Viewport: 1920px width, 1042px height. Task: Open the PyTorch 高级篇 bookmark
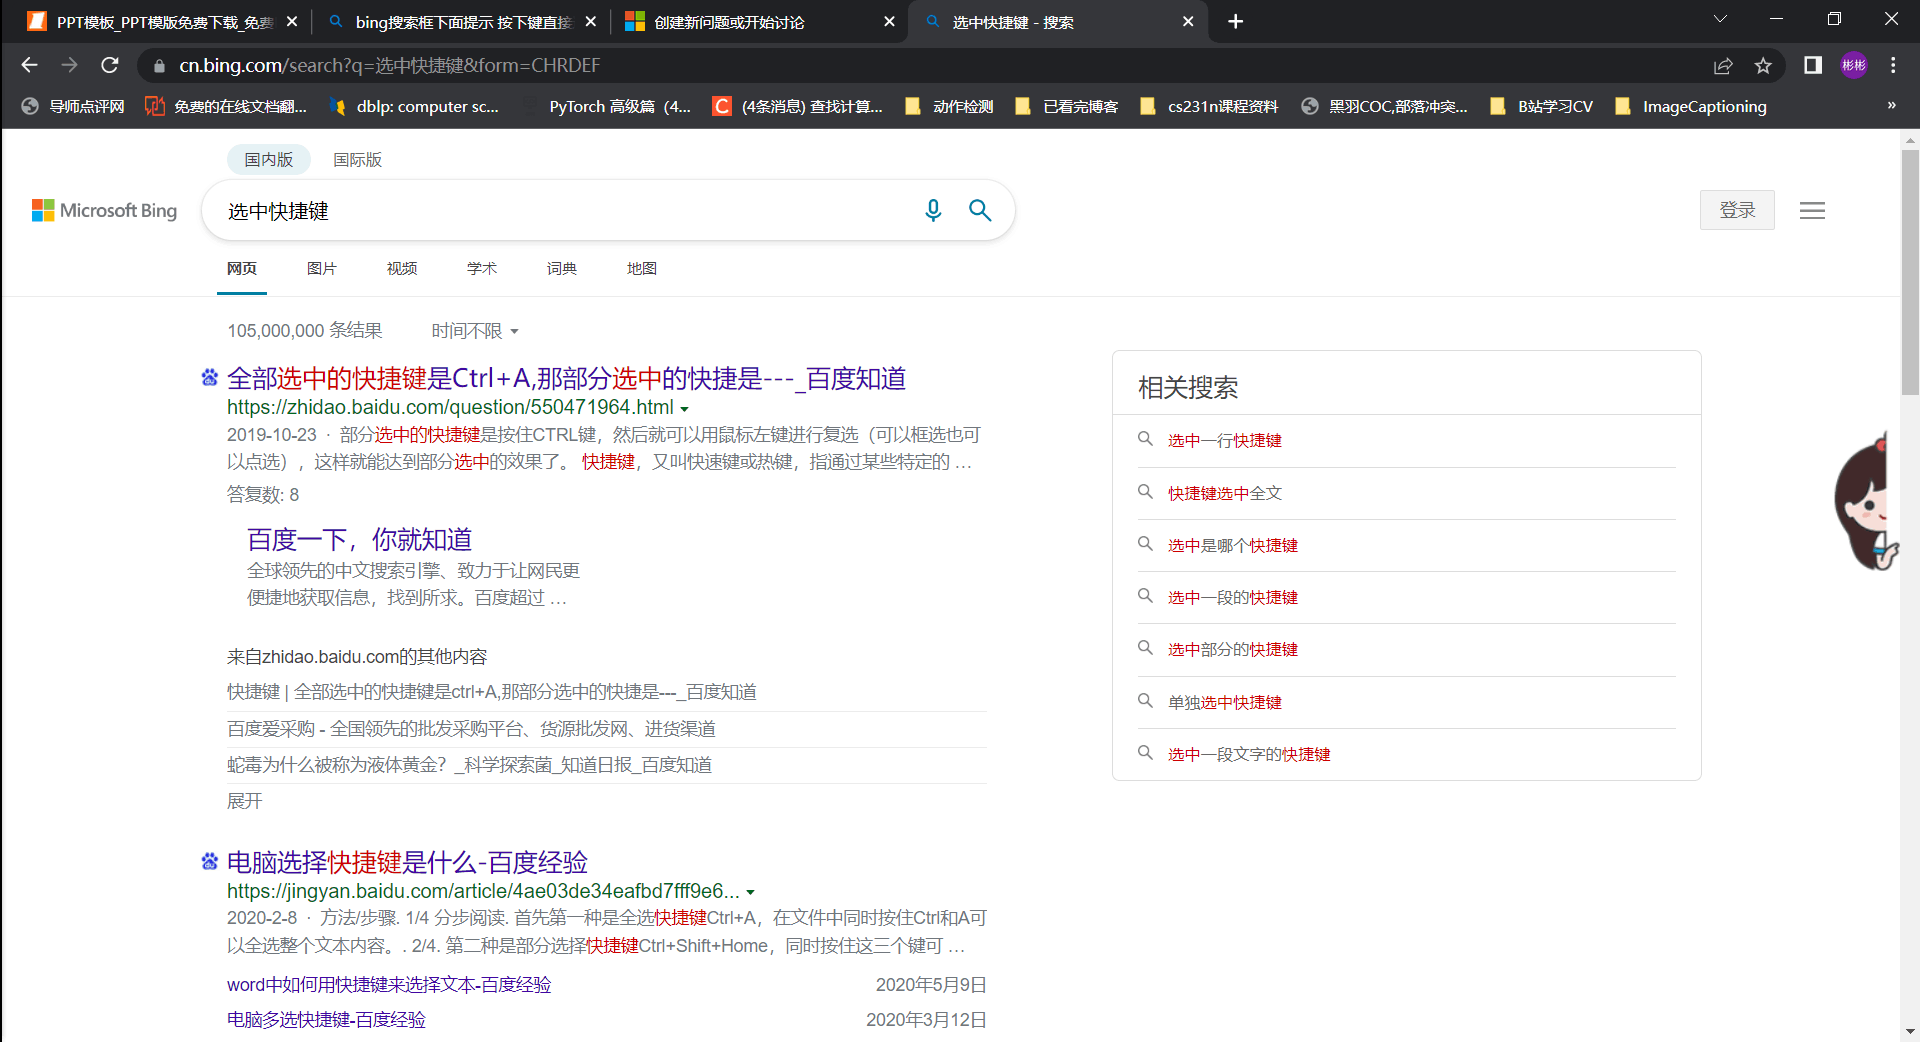point(606,106)
